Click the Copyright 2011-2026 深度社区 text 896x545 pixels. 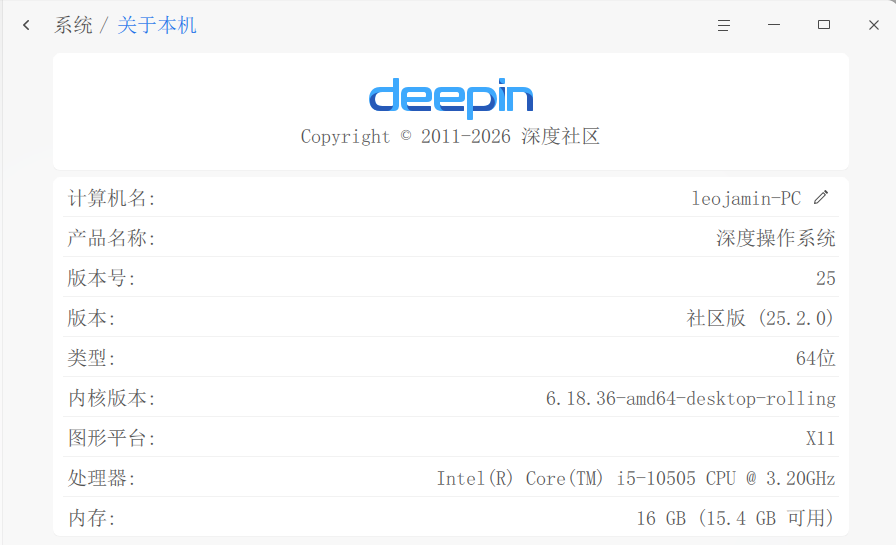pos(450,137)
